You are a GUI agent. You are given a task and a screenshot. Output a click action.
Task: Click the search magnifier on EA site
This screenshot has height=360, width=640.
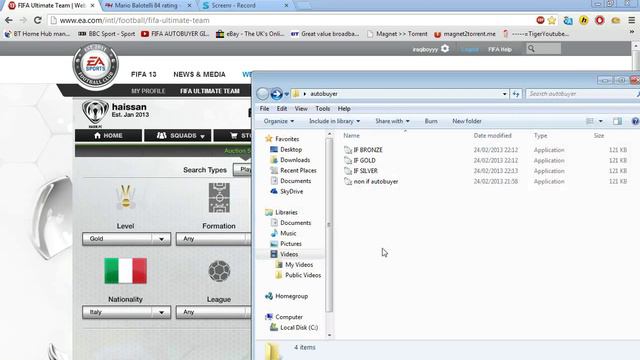pos(531,49)
